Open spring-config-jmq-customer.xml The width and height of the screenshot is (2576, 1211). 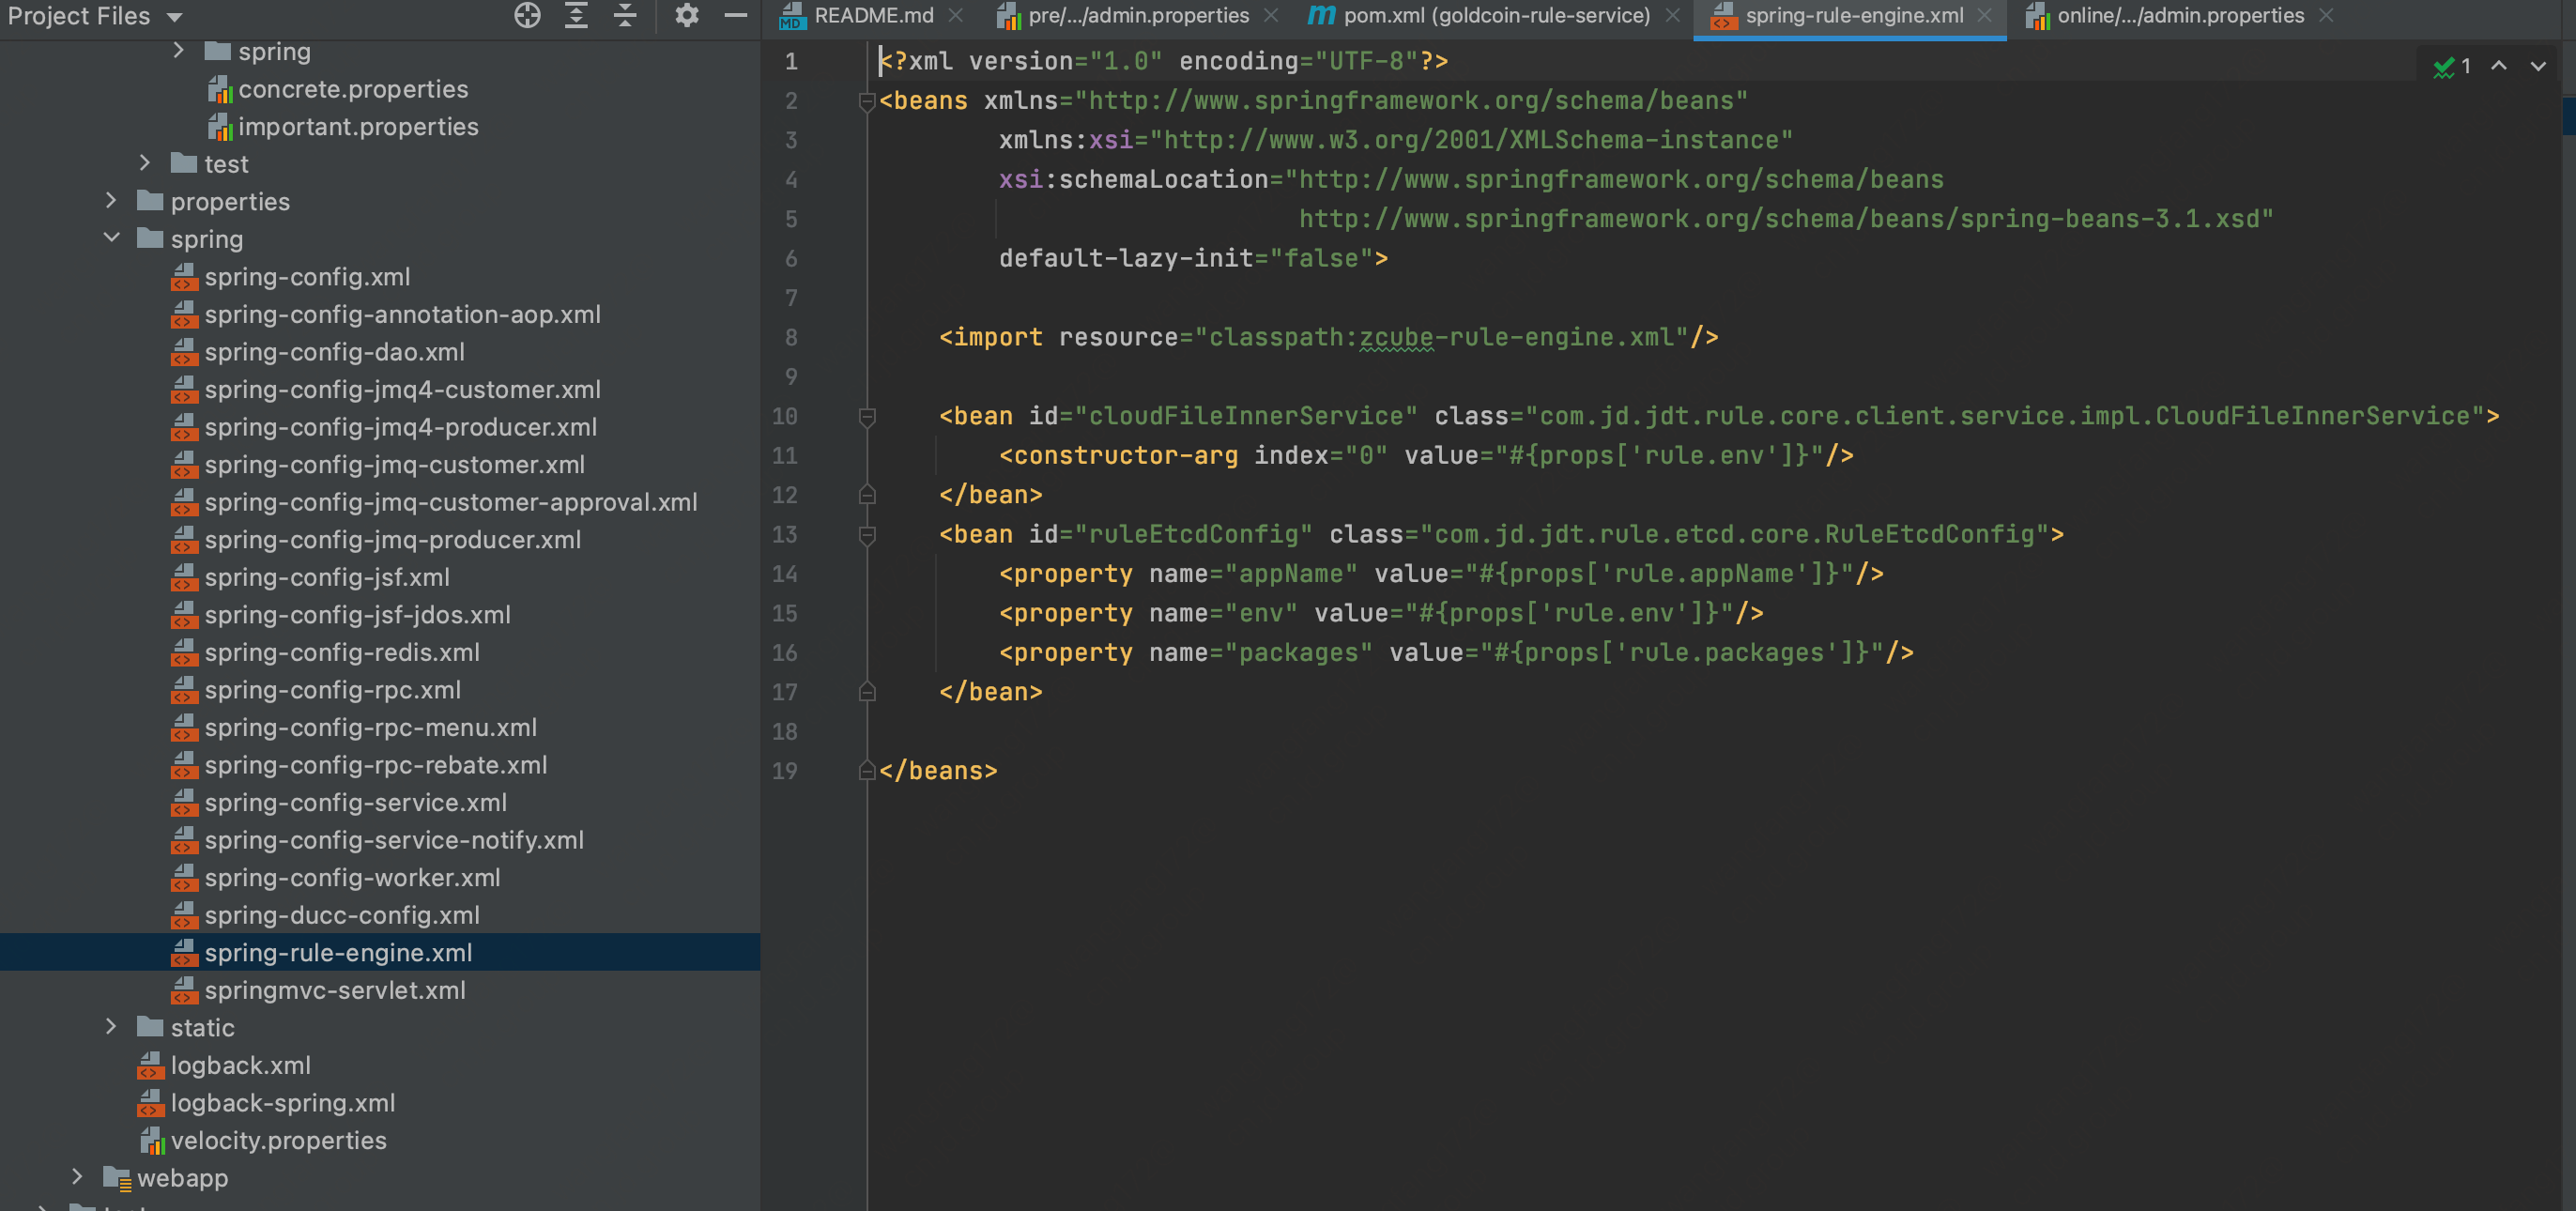(x=394, y=464)
